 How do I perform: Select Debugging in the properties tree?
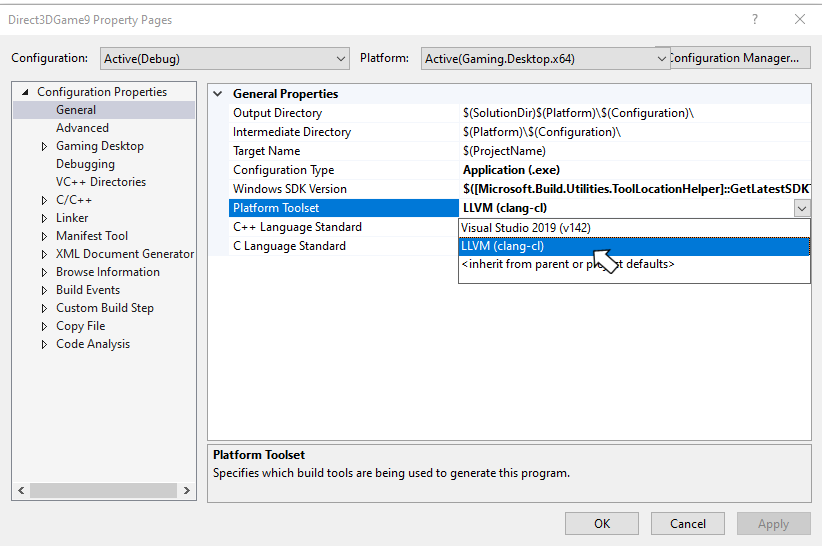(x=85, y=164)
